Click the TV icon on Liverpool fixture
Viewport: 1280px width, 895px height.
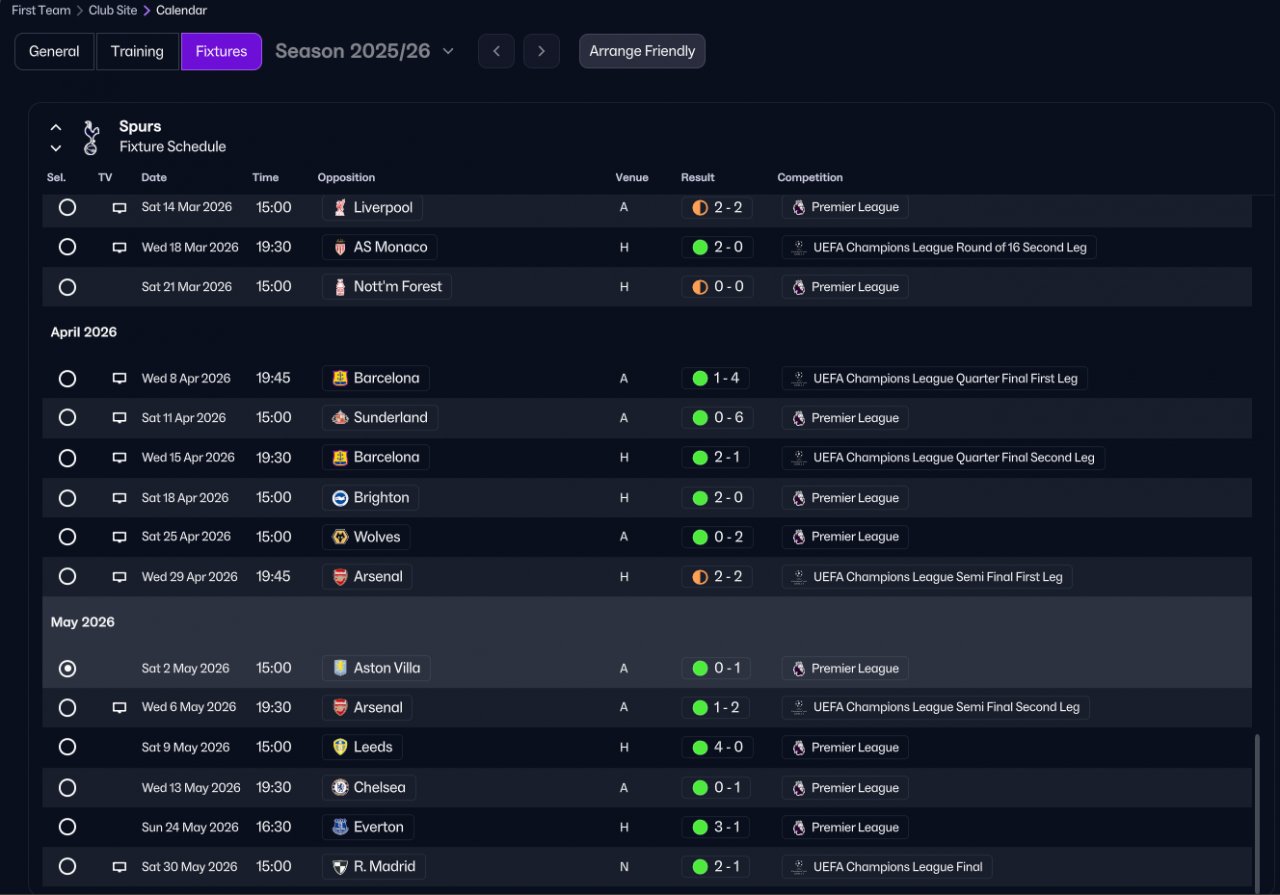[x=119, y=208]
